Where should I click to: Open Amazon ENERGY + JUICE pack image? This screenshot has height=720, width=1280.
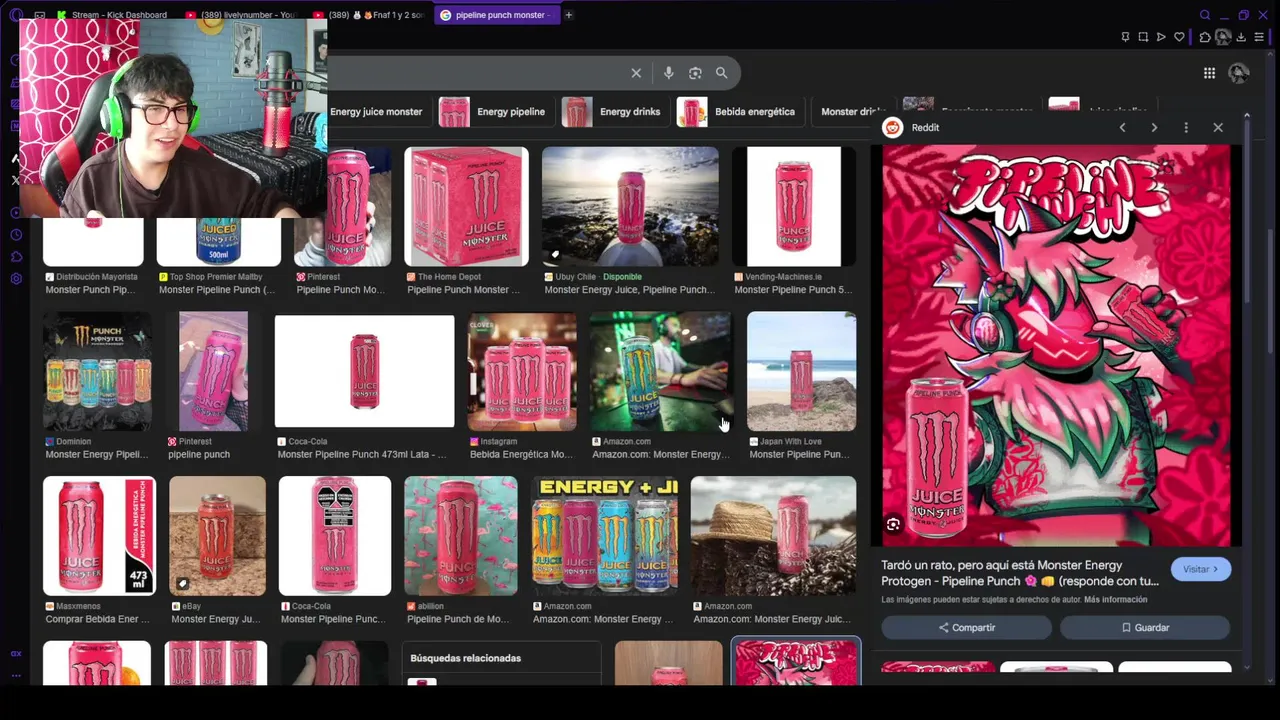point(604,536)
